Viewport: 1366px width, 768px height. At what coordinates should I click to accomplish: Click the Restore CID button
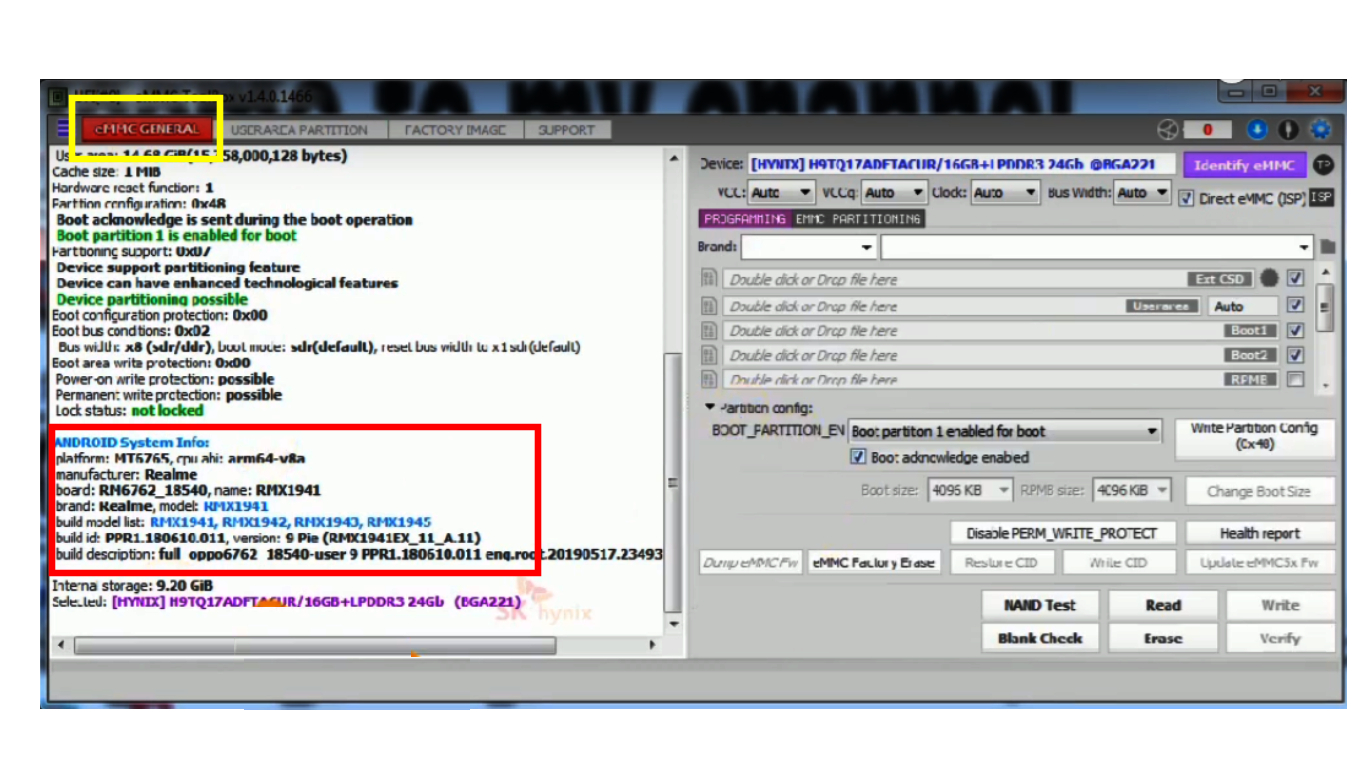[x=1001, y=563]
